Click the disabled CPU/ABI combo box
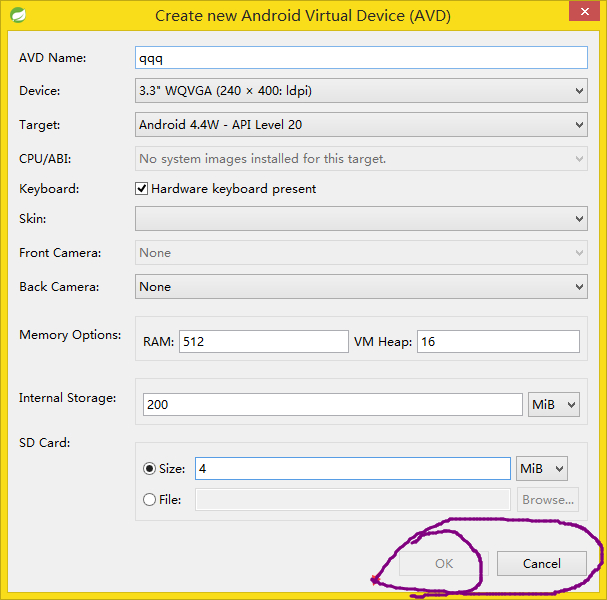Screen dimensions: 607x600 pos(361,158)
